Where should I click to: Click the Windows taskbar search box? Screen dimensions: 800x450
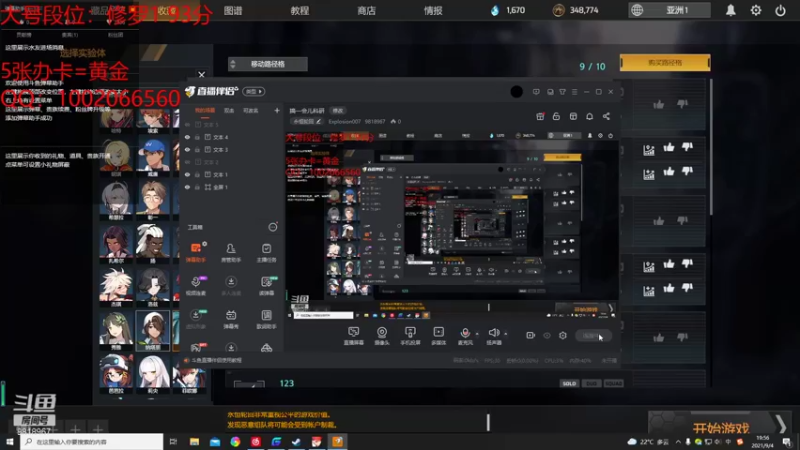(x=92, y=441)
